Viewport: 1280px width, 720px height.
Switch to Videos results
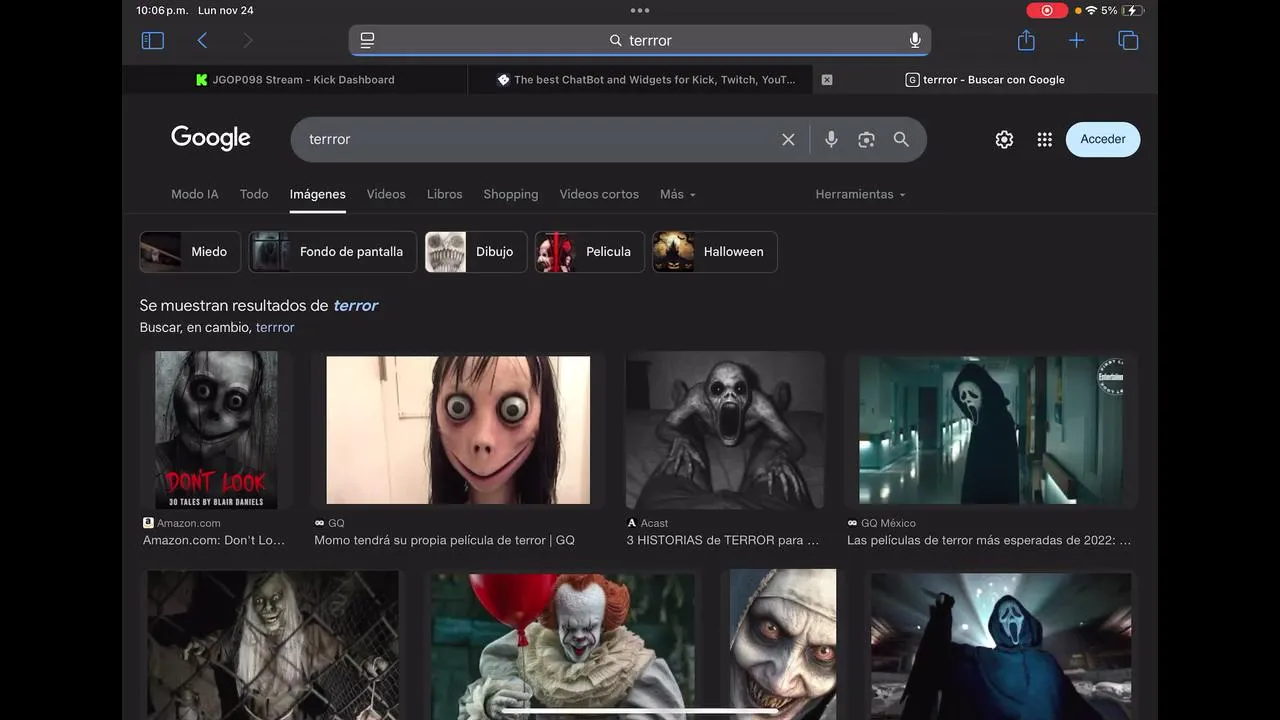(x=386, y=194)
